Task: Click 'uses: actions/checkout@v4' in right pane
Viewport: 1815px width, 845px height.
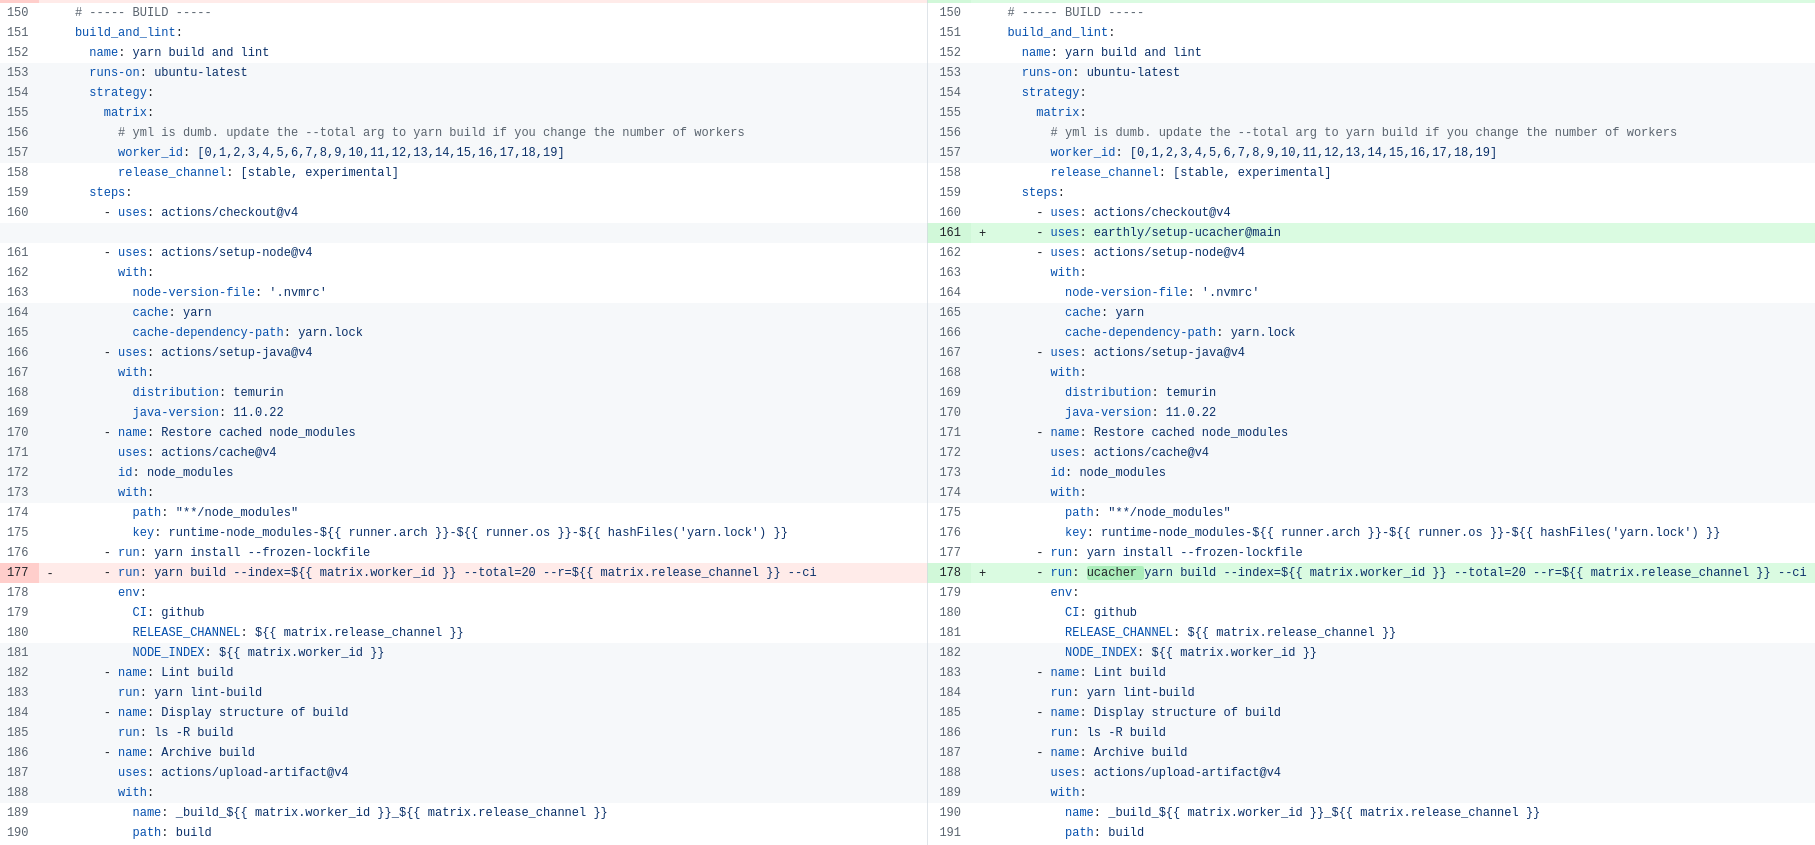Action: click(x=1141, y=212)
